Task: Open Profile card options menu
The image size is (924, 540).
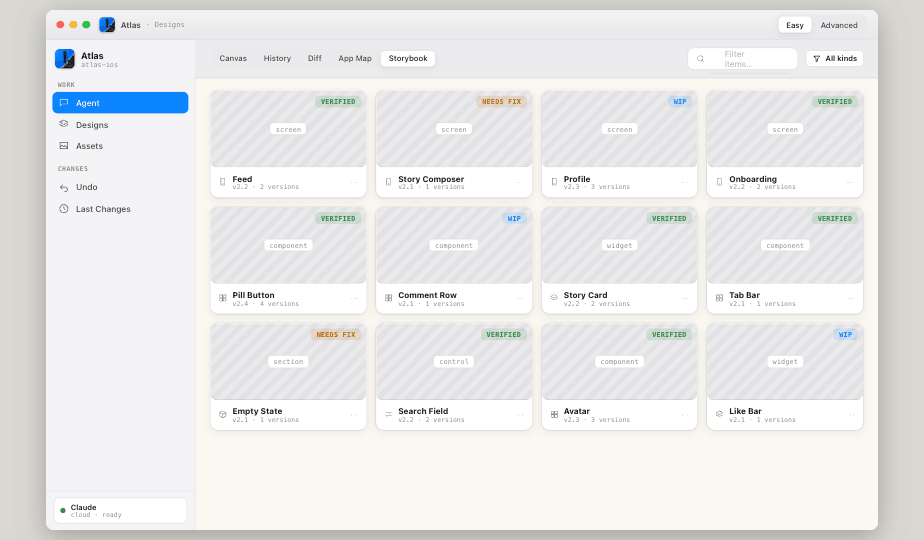Action: point(685,183)
